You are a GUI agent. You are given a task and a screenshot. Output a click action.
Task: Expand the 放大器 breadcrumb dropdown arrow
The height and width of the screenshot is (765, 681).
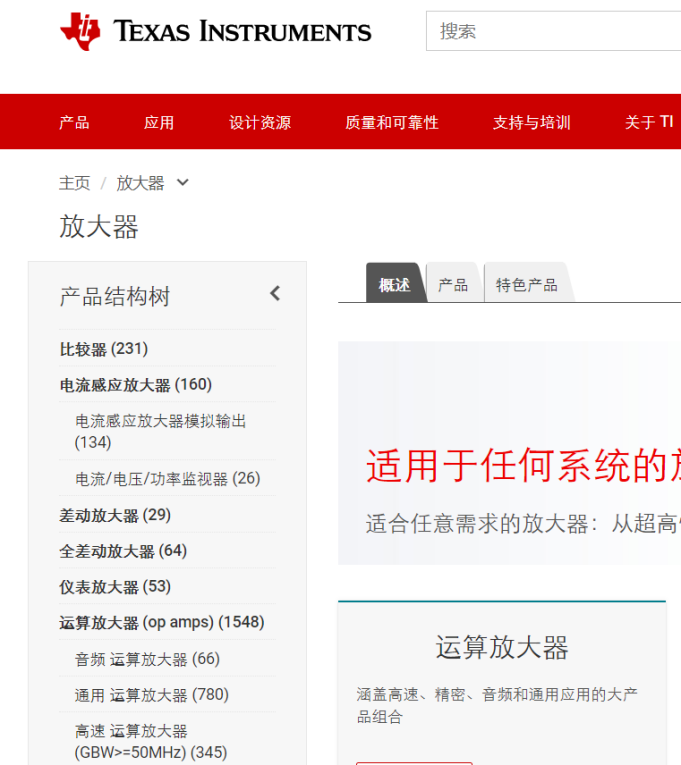[182, 183]
